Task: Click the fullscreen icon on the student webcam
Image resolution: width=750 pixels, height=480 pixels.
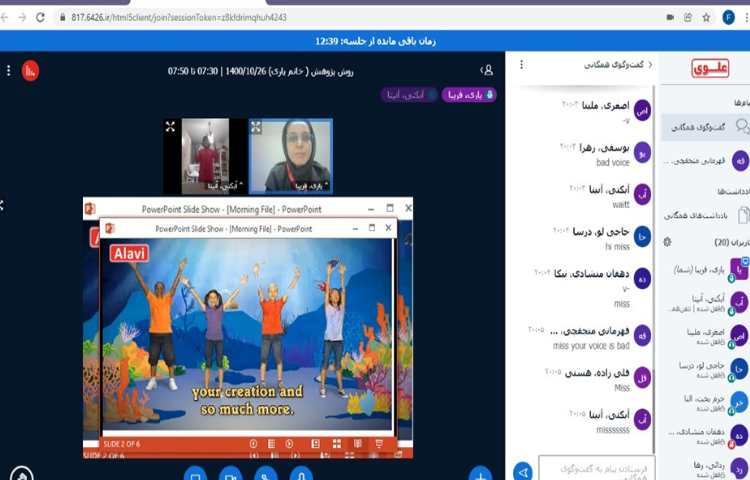Action: click(x=170, y=127)
